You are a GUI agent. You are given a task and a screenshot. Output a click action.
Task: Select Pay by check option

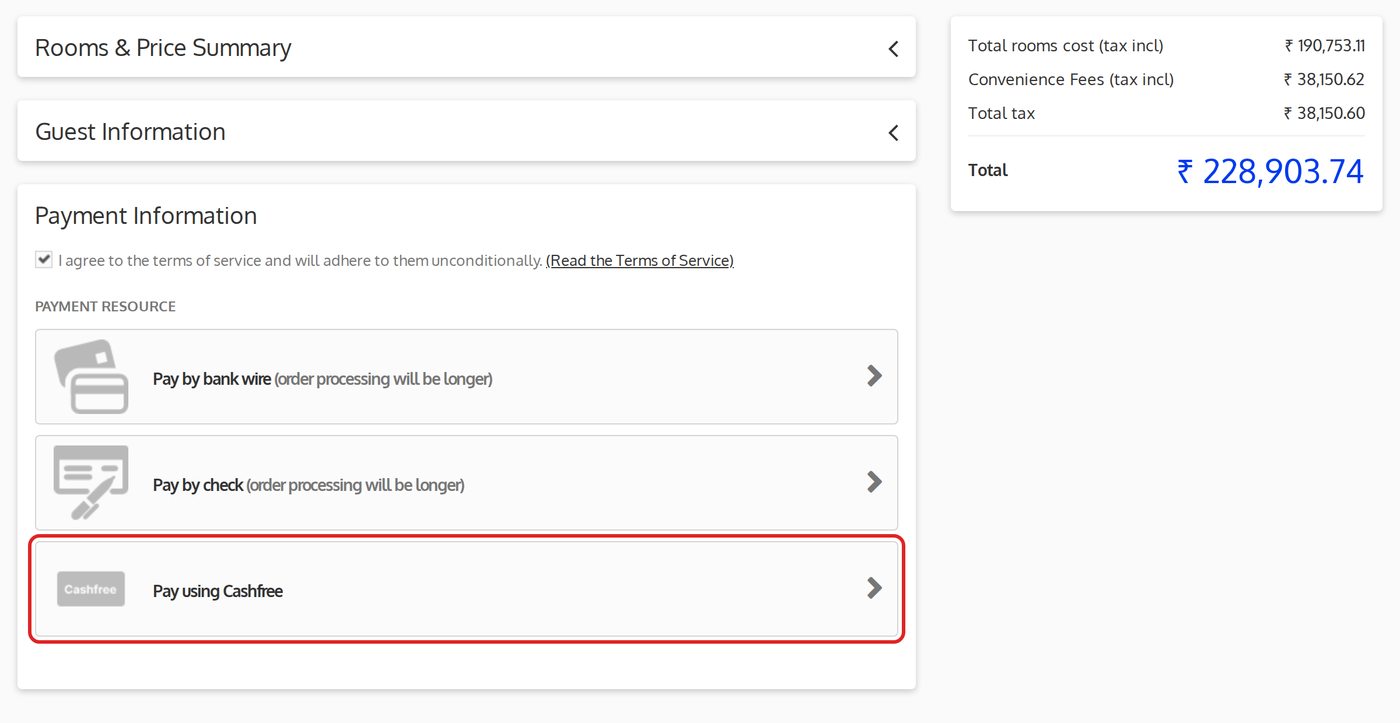tap(466, 483)
